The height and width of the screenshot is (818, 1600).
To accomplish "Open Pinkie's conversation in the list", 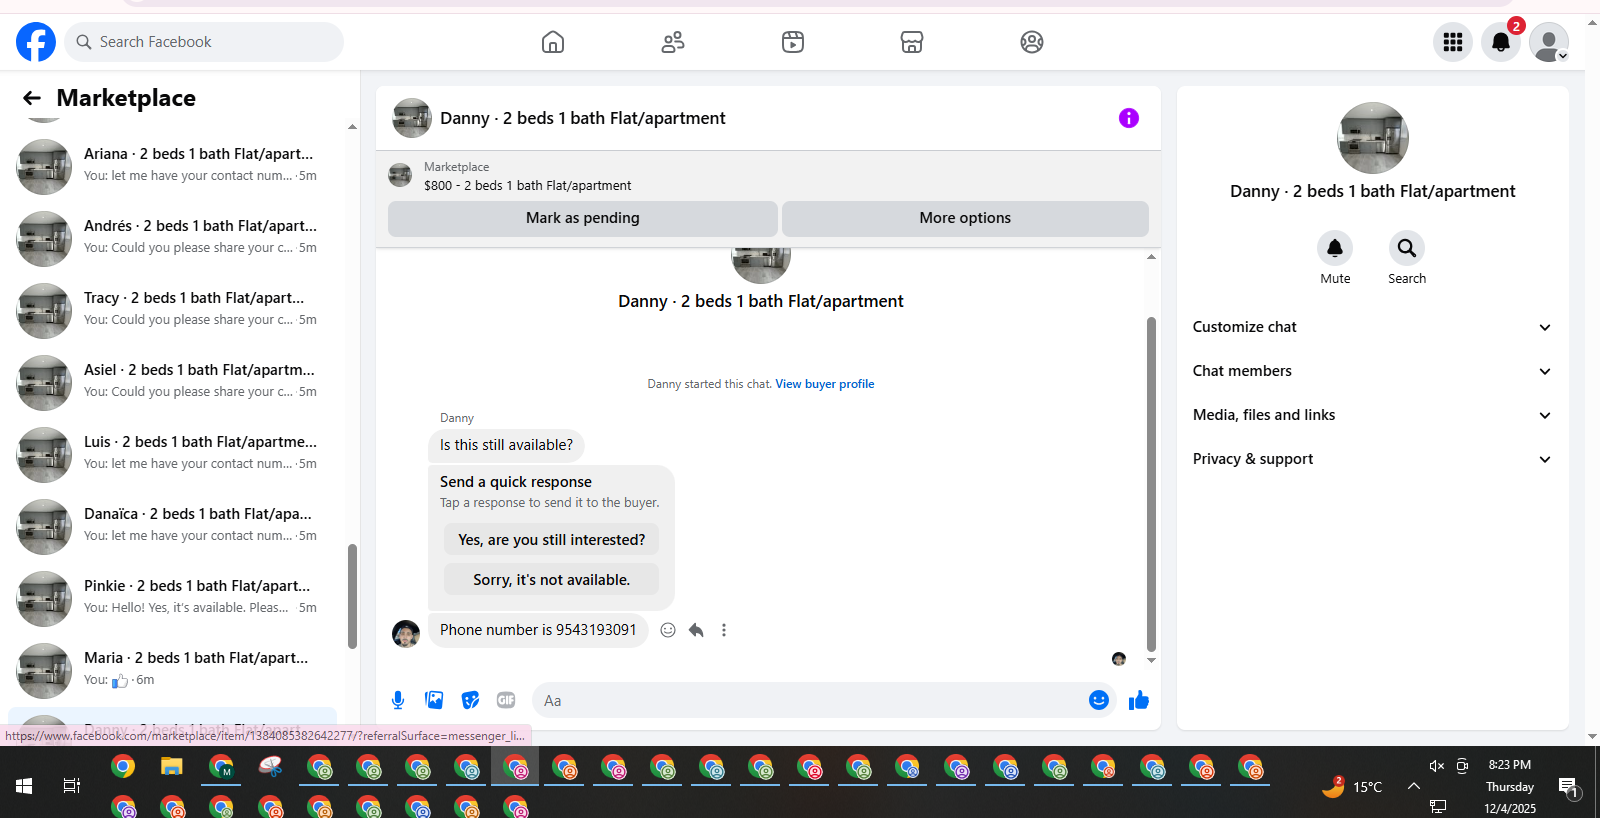I will pos(173,598).
